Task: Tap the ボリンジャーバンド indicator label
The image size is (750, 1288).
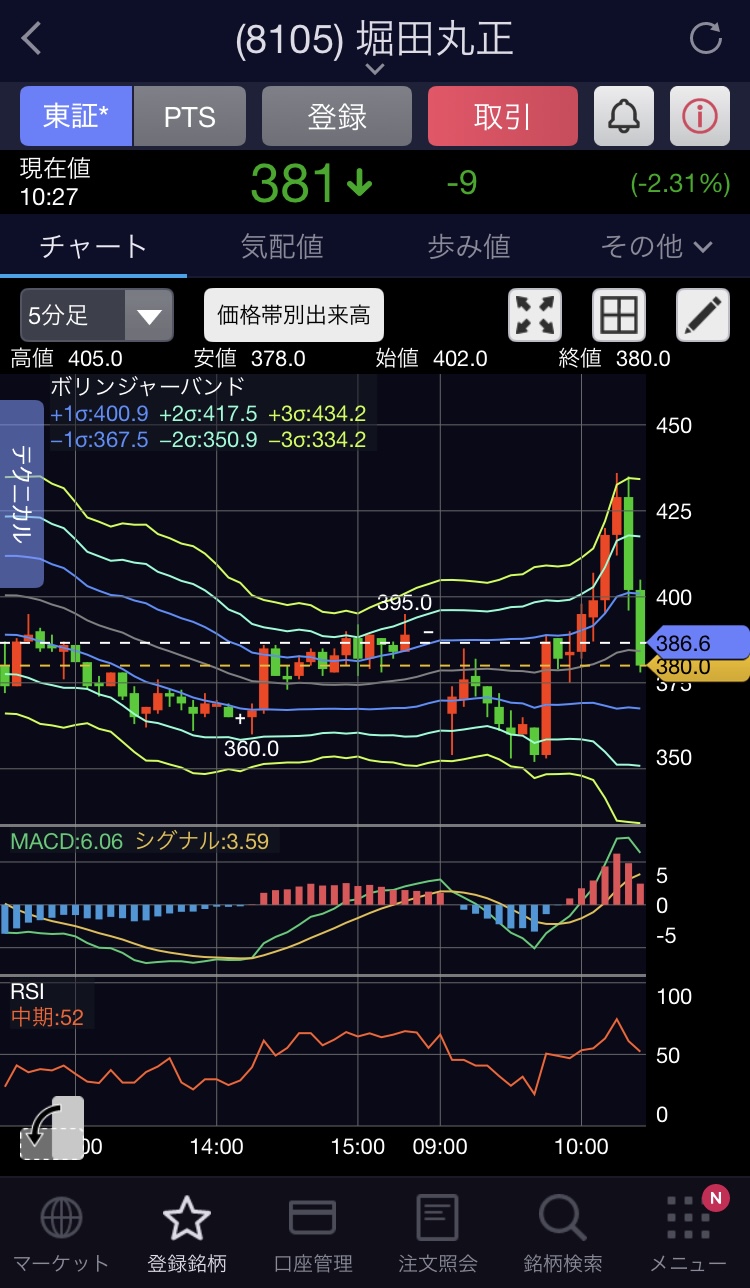Action: [147, 387]
